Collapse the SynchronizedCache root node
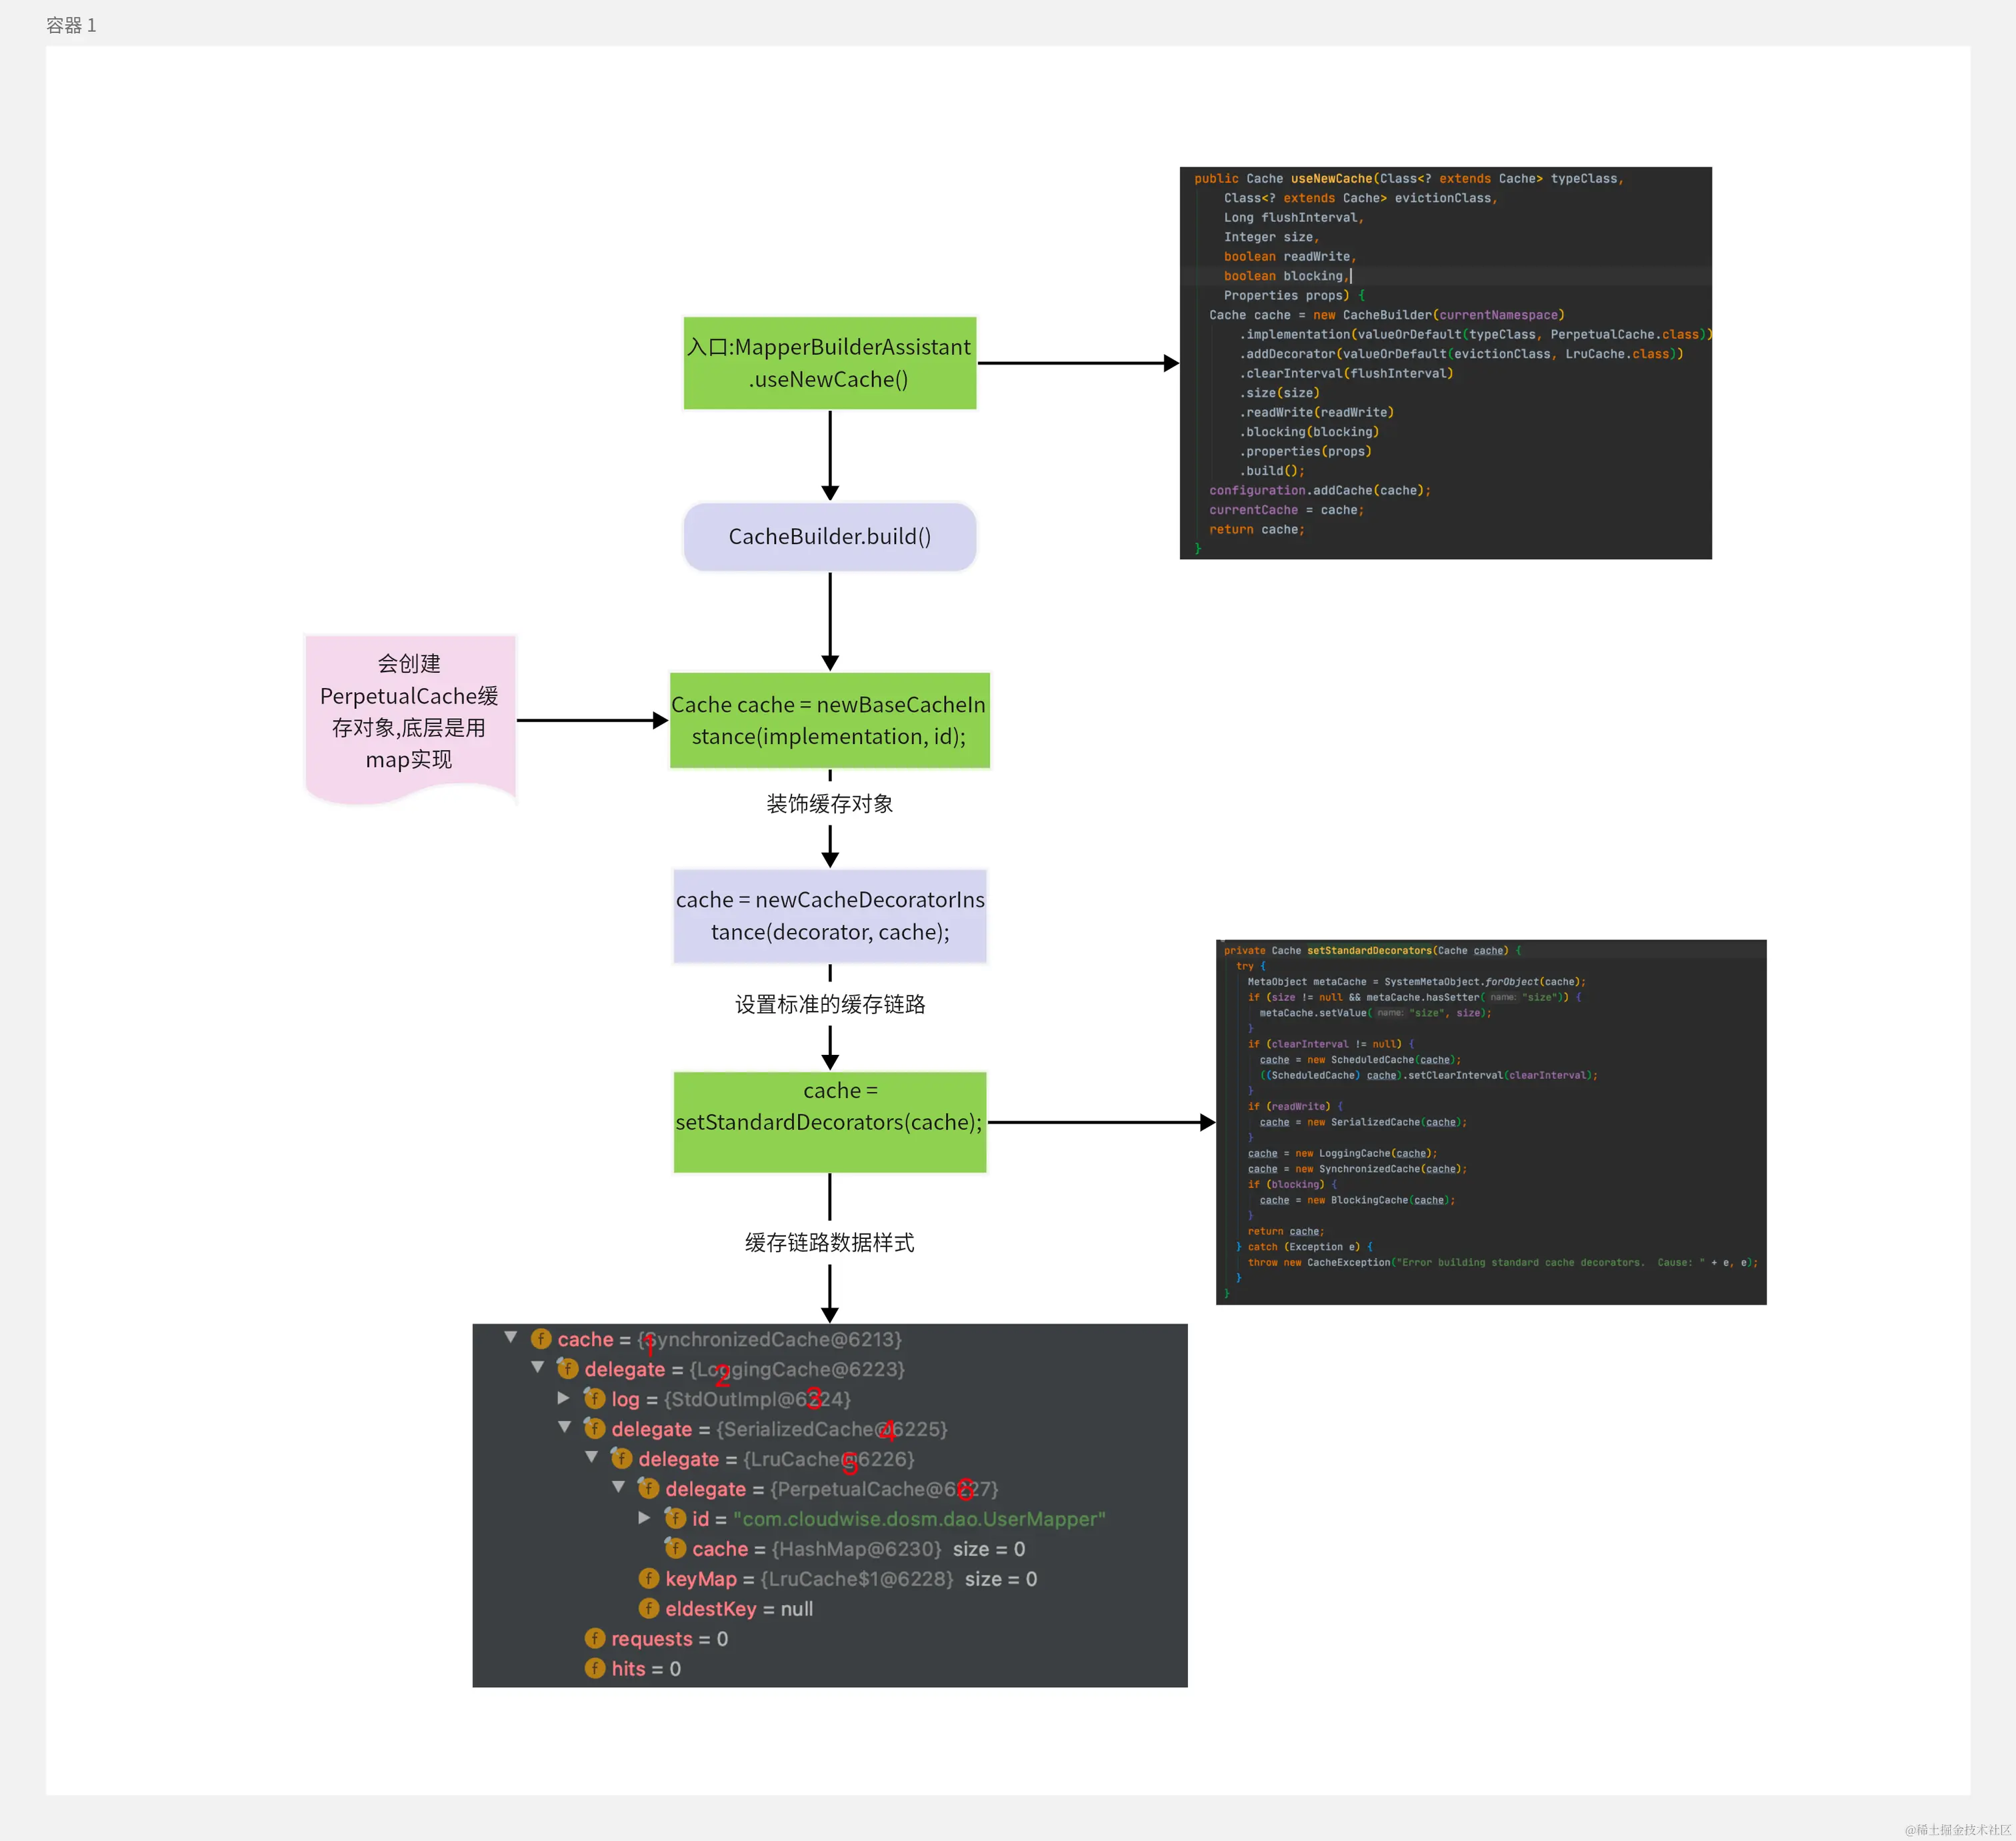 click(511, 1337)
